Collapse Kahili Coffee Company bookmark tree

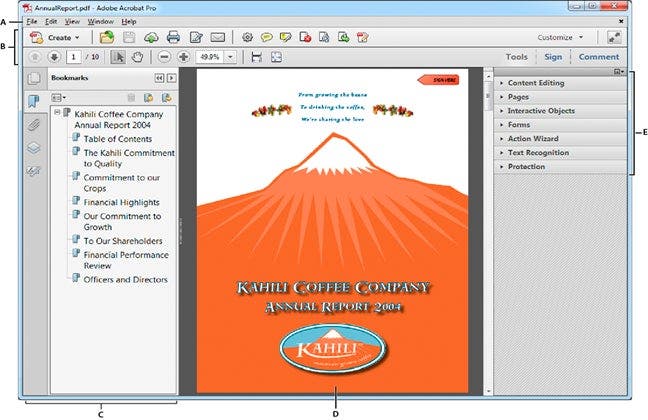tap(56, 114)
